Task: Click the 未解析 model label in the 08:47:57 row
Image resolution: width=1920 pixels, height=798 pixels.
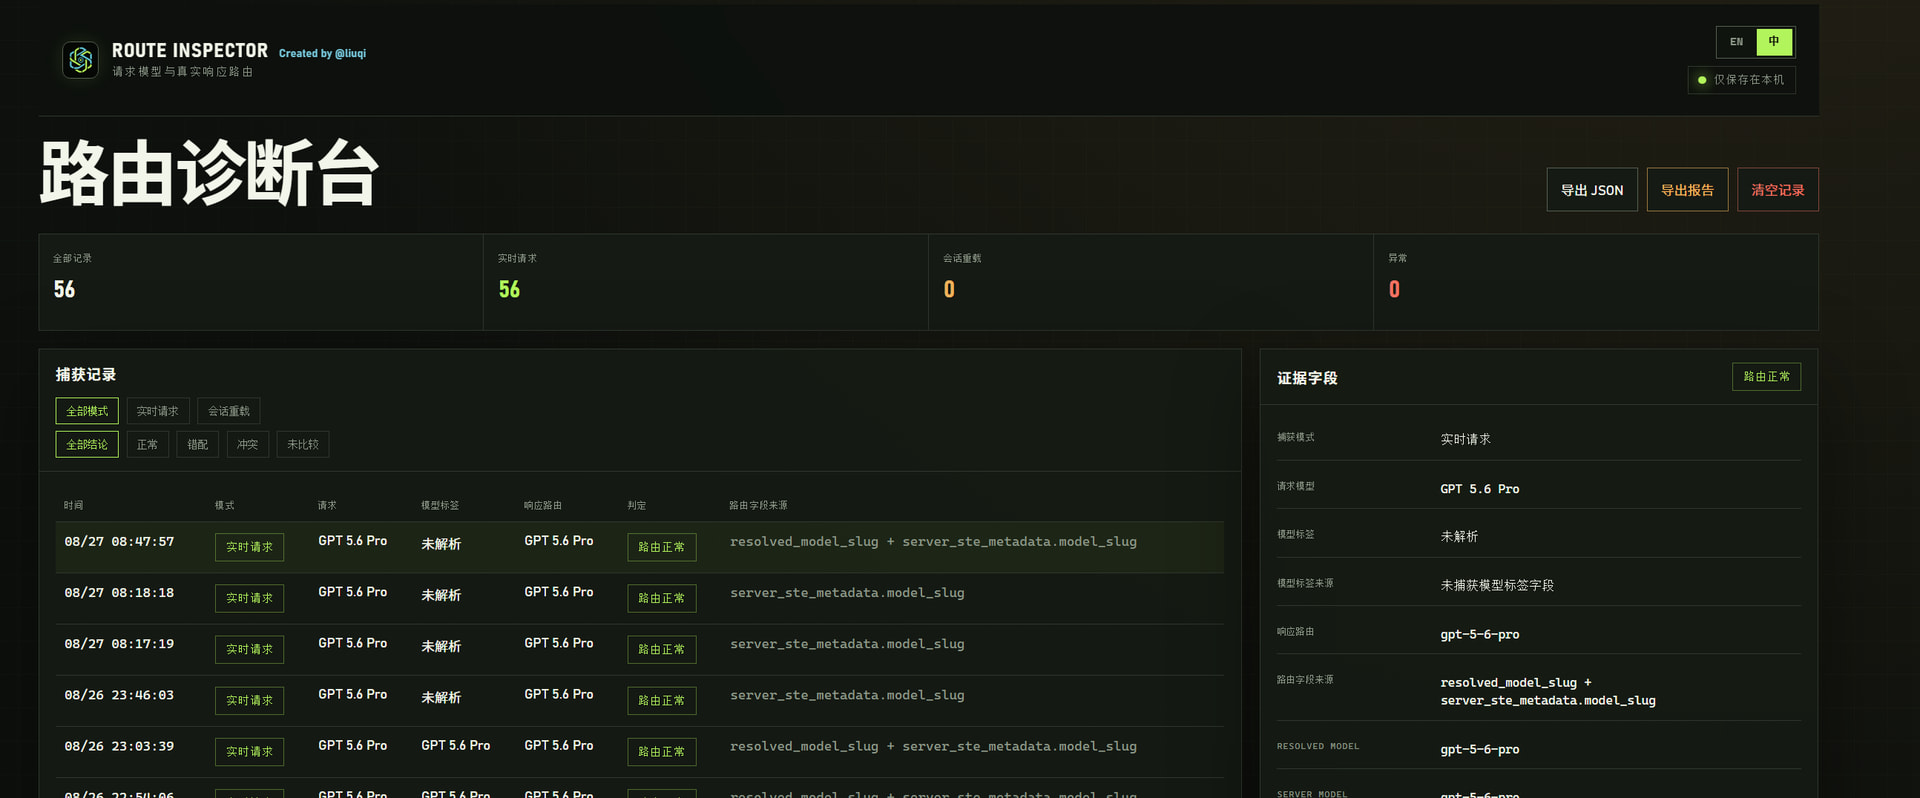Action: [441, 544]
